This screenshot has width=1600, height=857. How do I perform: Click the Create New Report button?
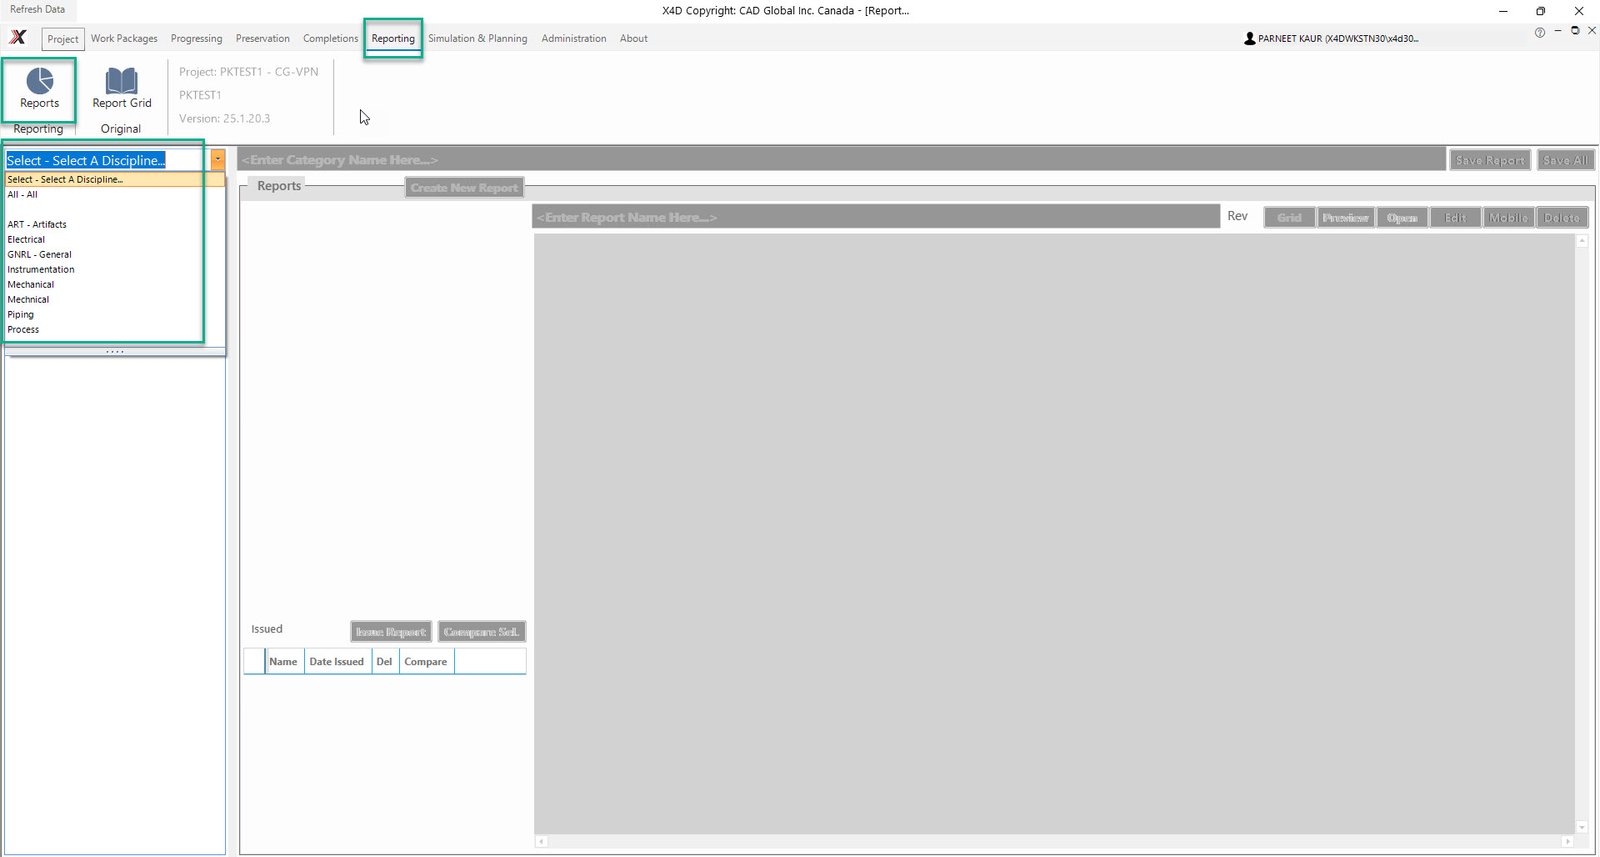(464, 188)
